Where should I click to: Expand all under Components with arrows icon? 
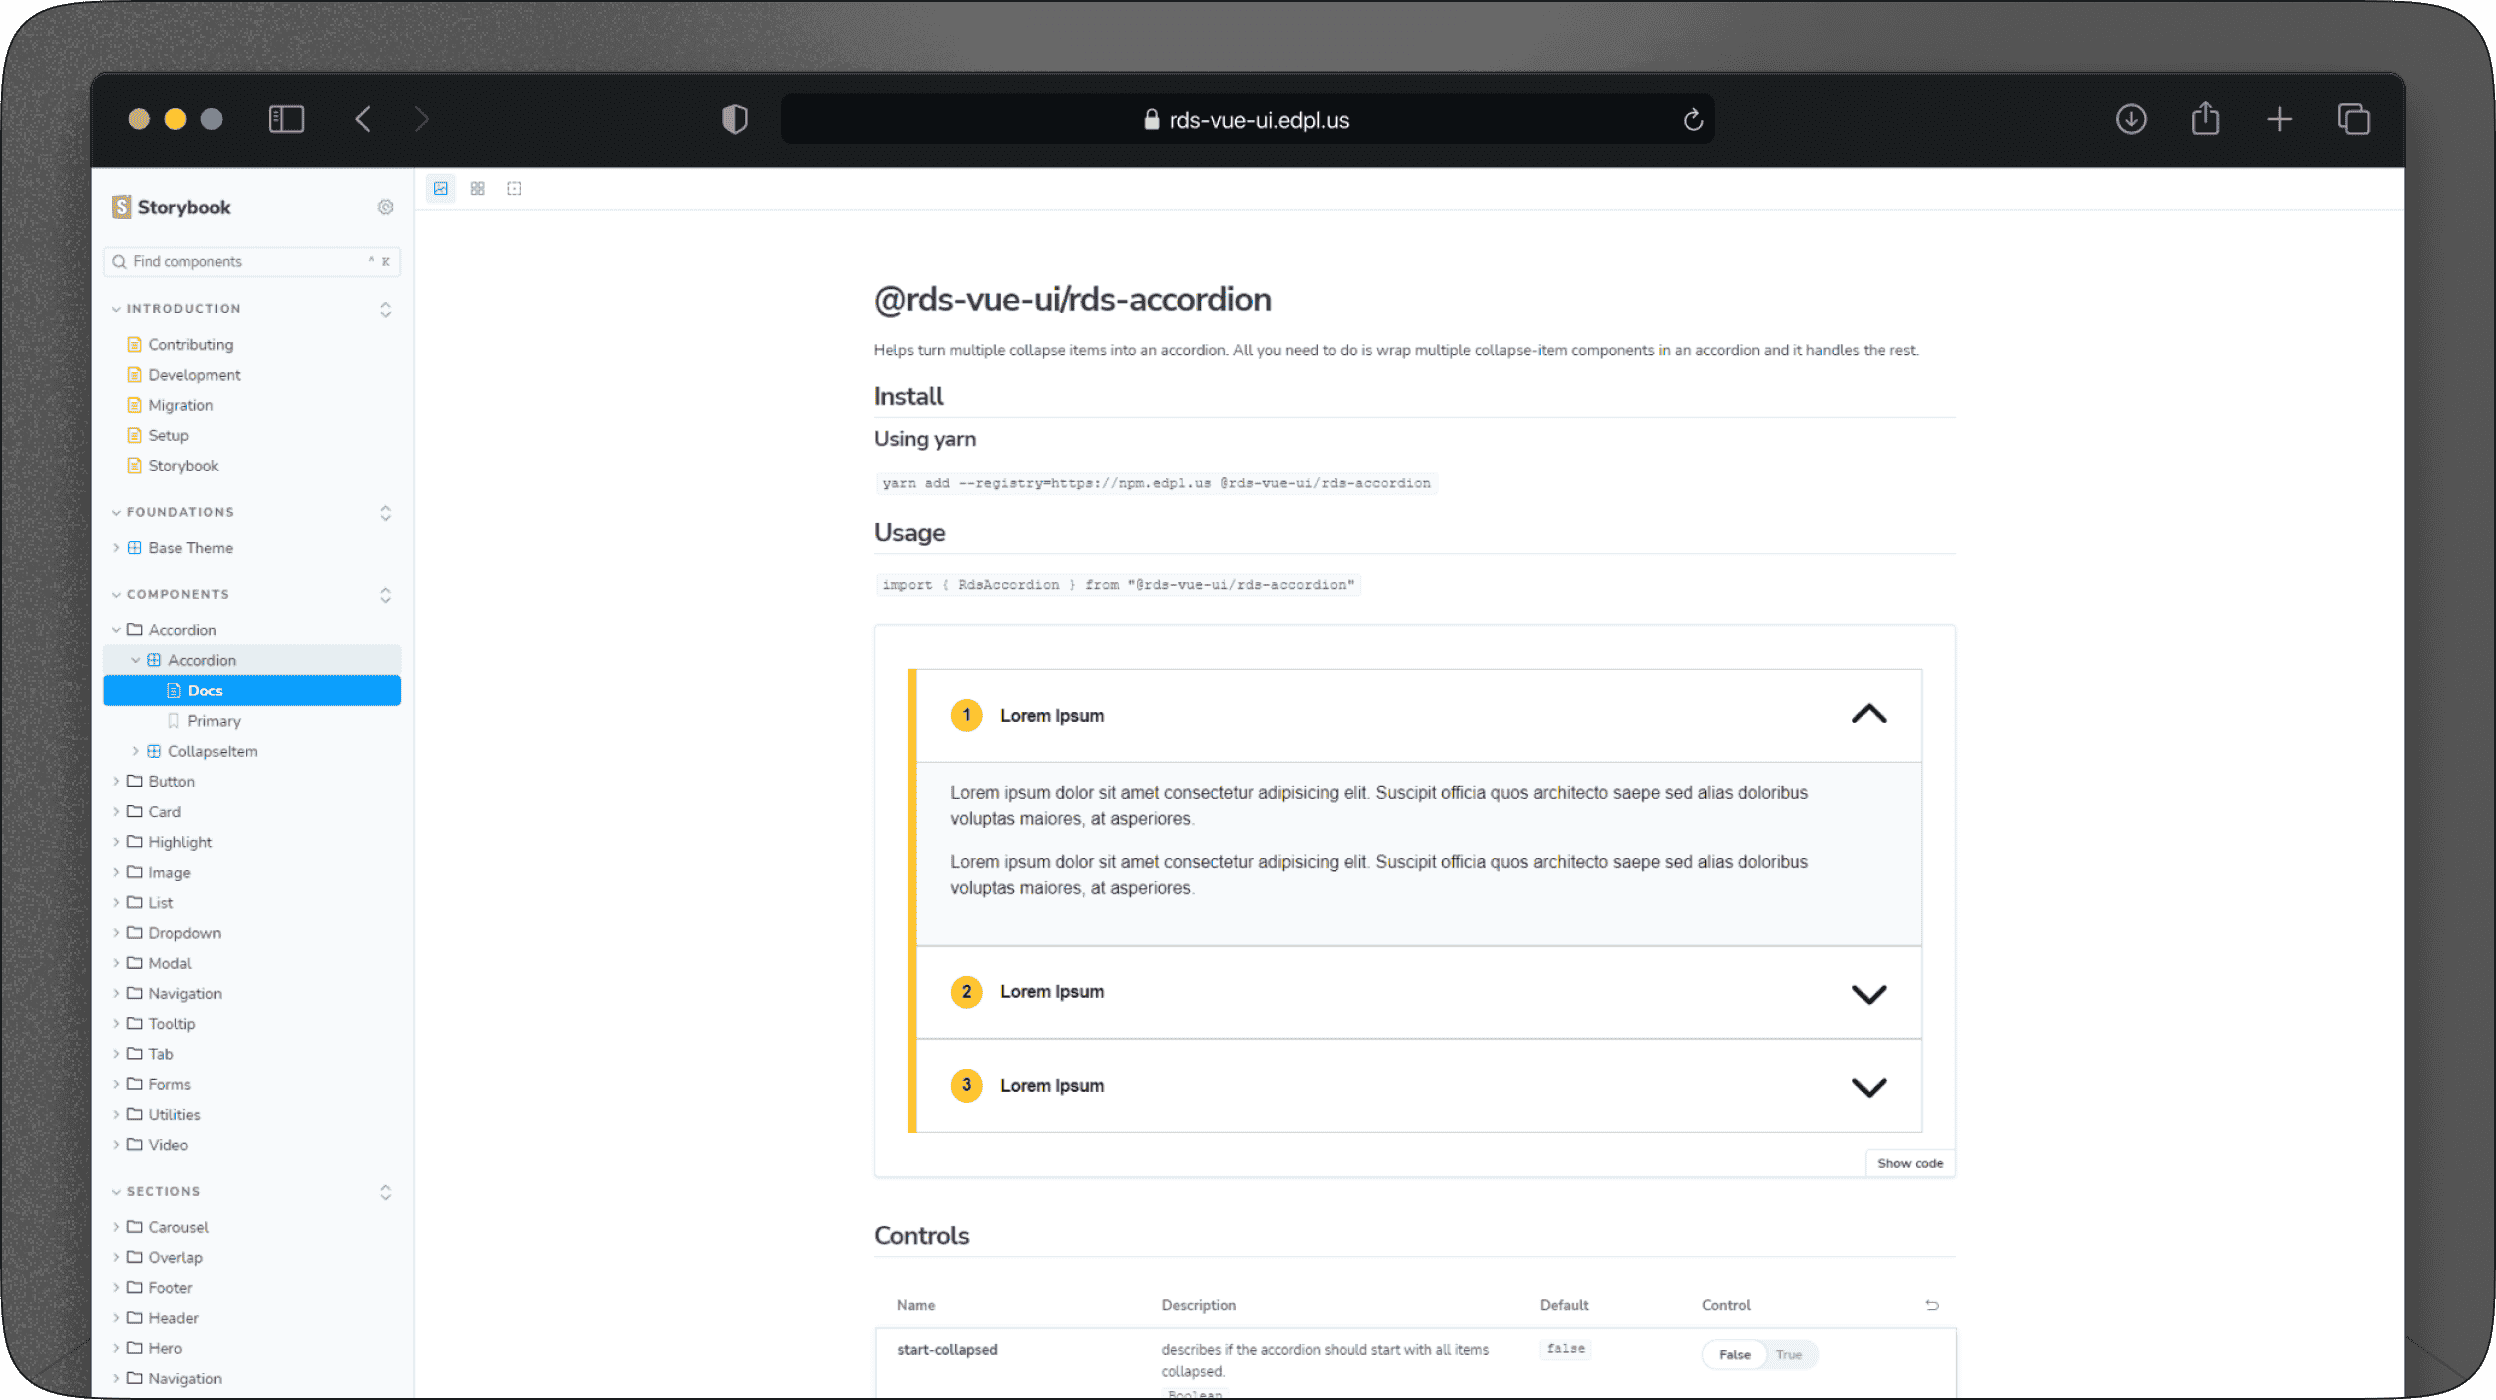pyautogui.click(x=385, y=594)
